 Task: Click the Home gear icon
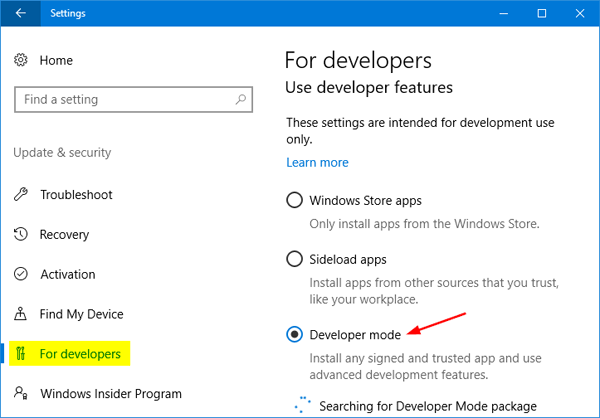pyautogui.click(x=21, y=61)
